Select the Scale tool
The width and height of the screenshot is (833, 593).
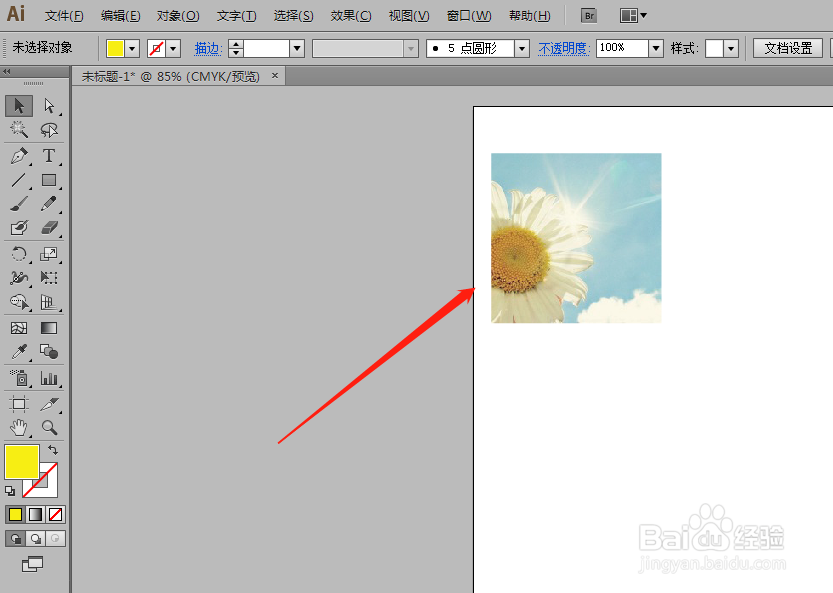49,254
